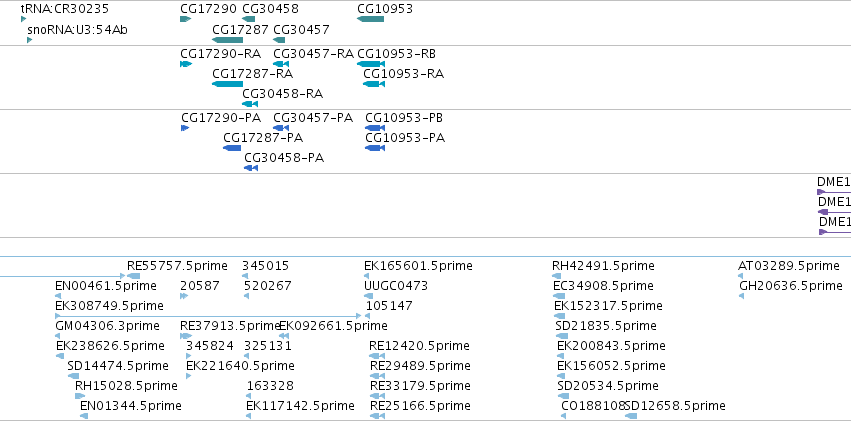The width and height of the screenshot is (851, 421).
Task: Select the EK117142.5prime label
Action: (300, 406)
